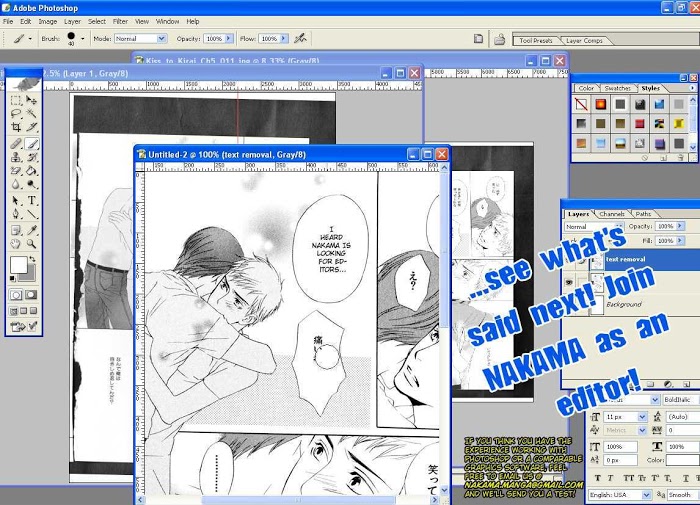The width and height of the screenshot is (700, 505).
Task: Select the Zoom magnifier tool
Action: point(32,242)
